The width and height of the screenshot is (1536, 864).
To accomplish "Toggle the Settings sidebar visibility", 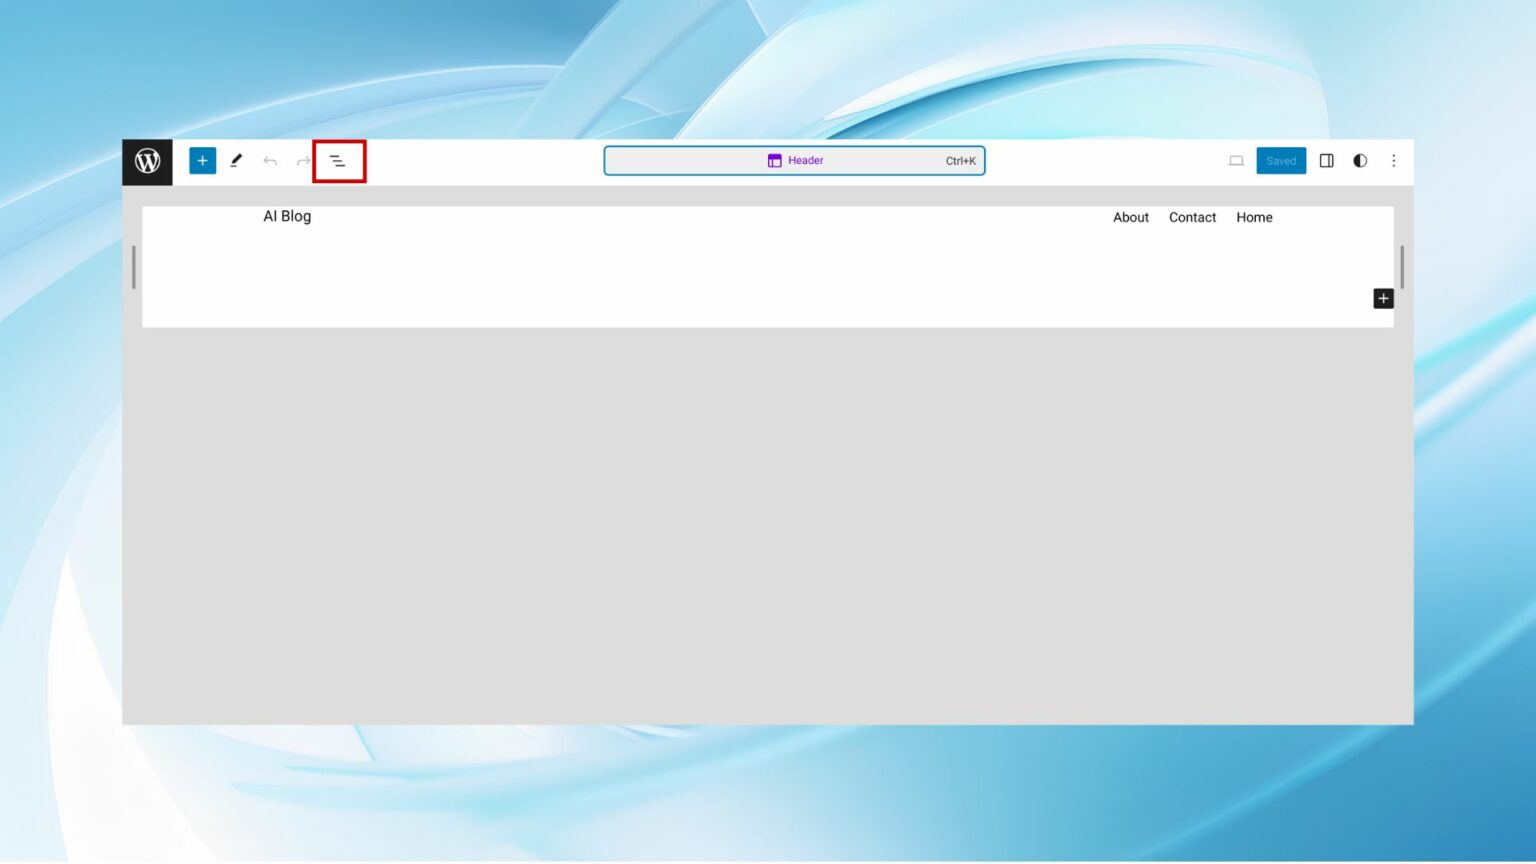I will [1327, 160].
